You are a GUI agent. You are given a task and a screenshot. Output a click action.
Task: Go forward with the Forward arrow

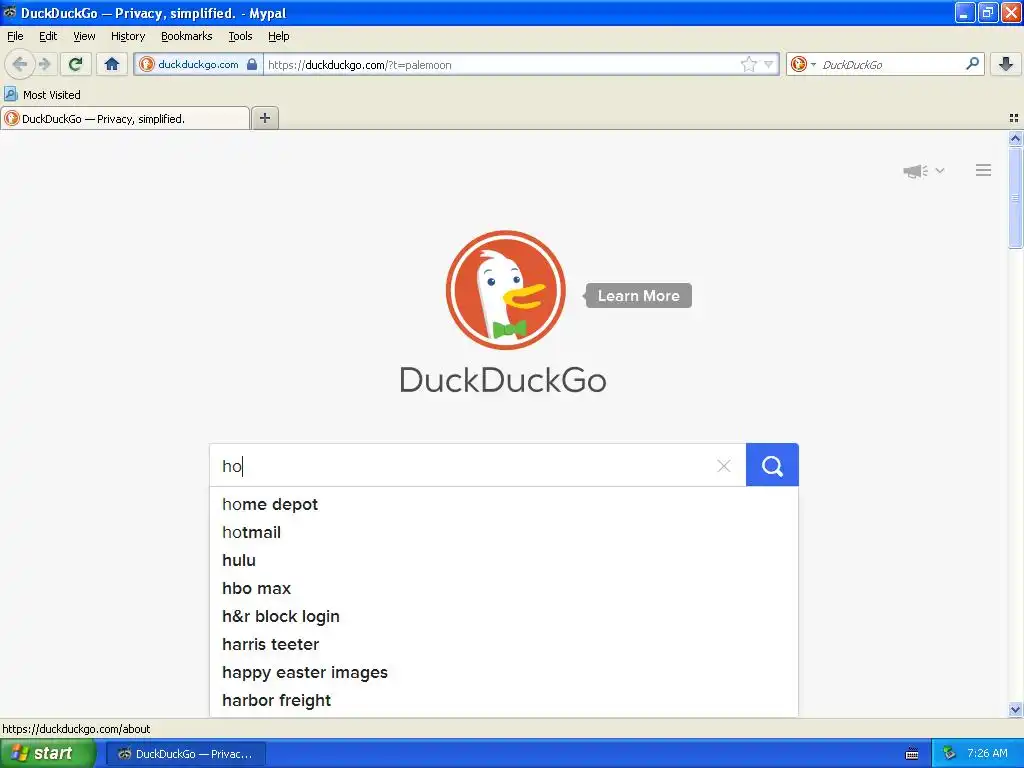[x=45, y=64]
